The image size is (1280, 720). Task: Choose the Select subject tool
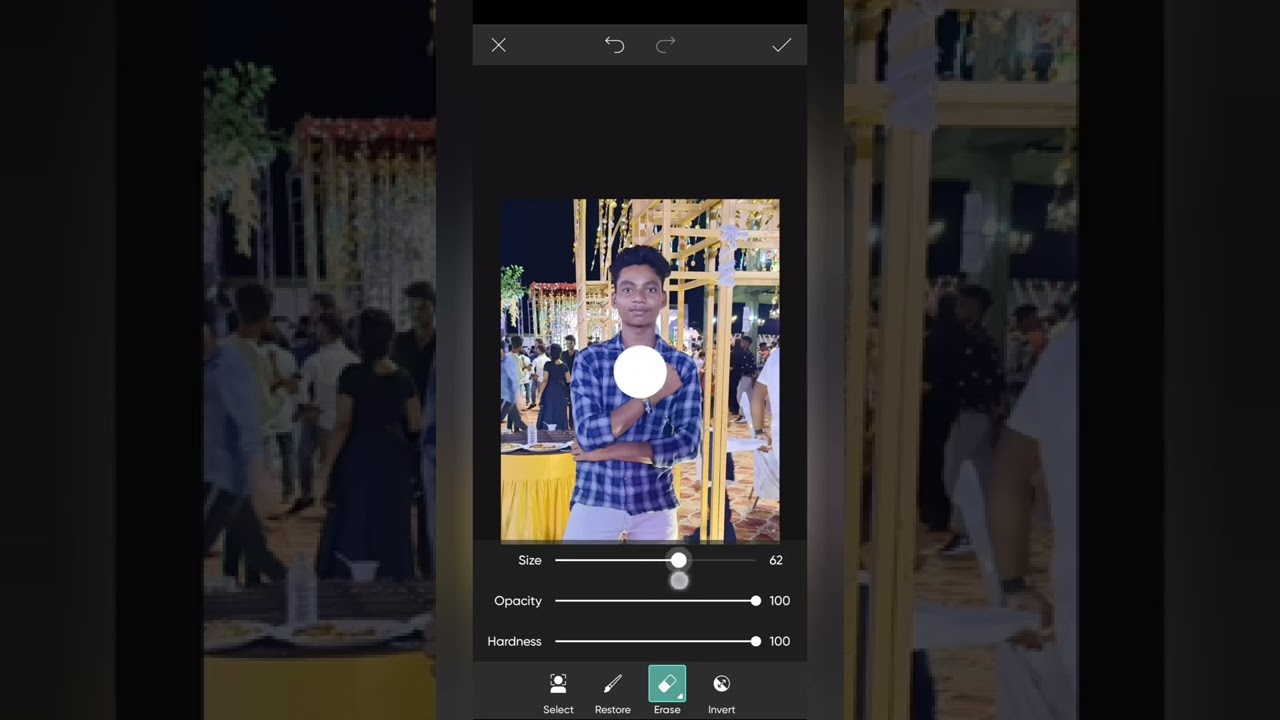[558, 693]
